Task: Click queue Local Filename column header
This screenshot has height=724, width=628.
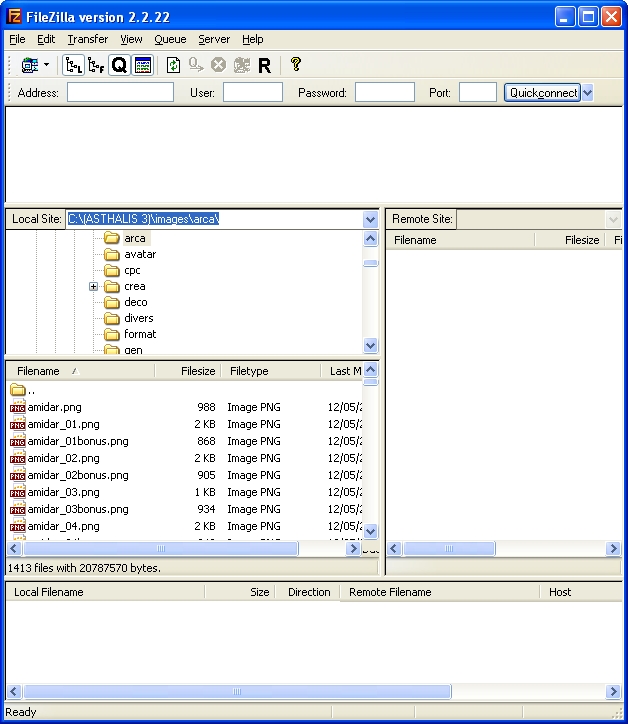Action: 105,592
